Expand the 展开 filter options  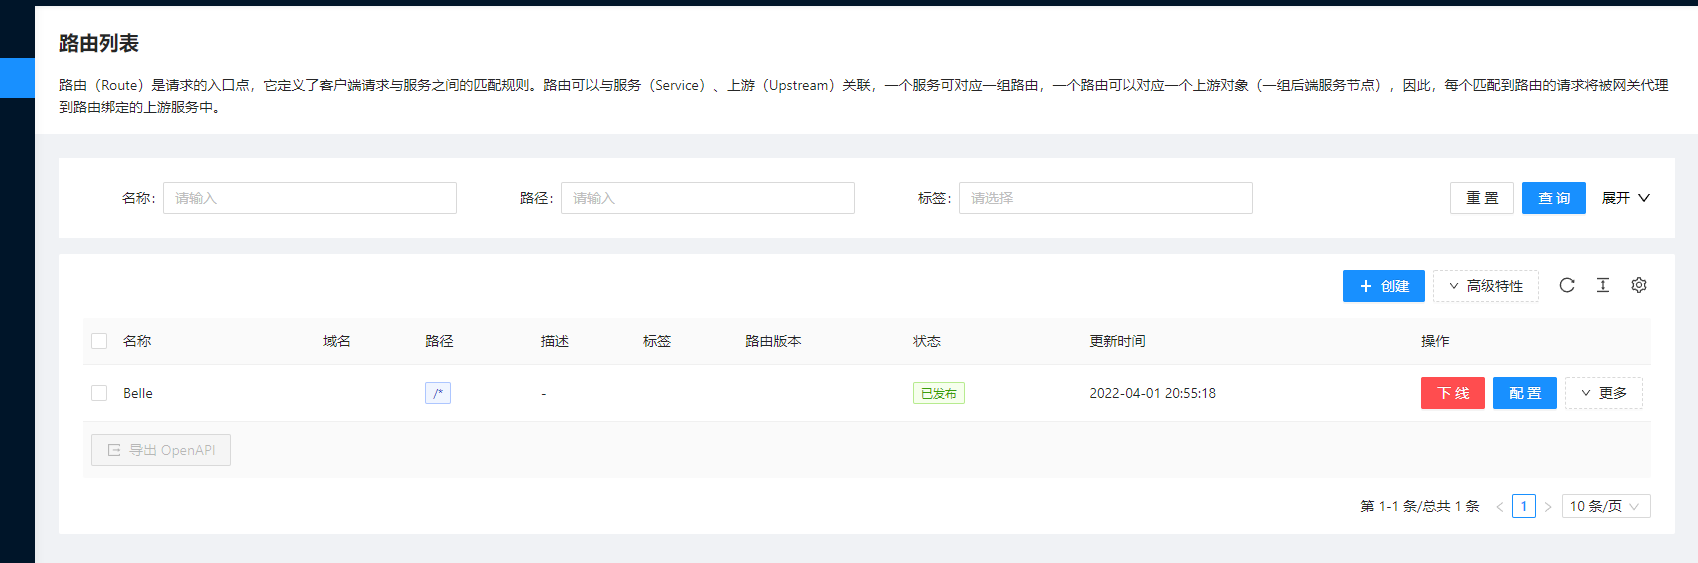1625,198
